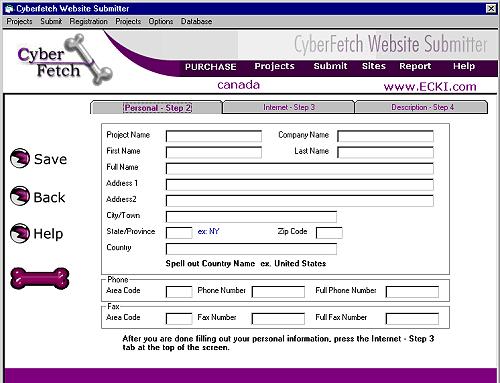Focus the Phone Number field

click(278, 292)
